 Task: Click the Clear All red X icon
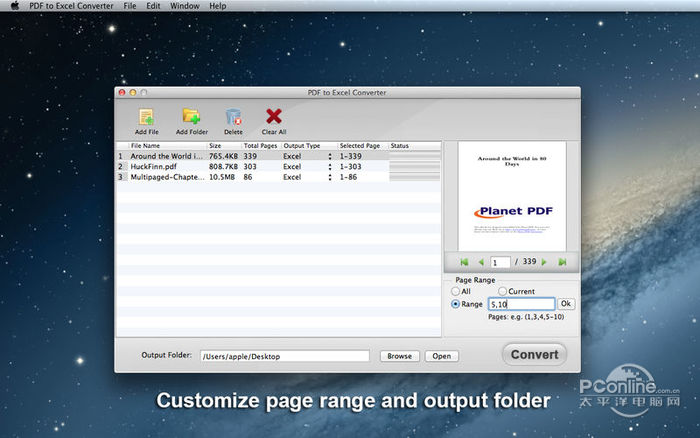[x=273, y=118]
